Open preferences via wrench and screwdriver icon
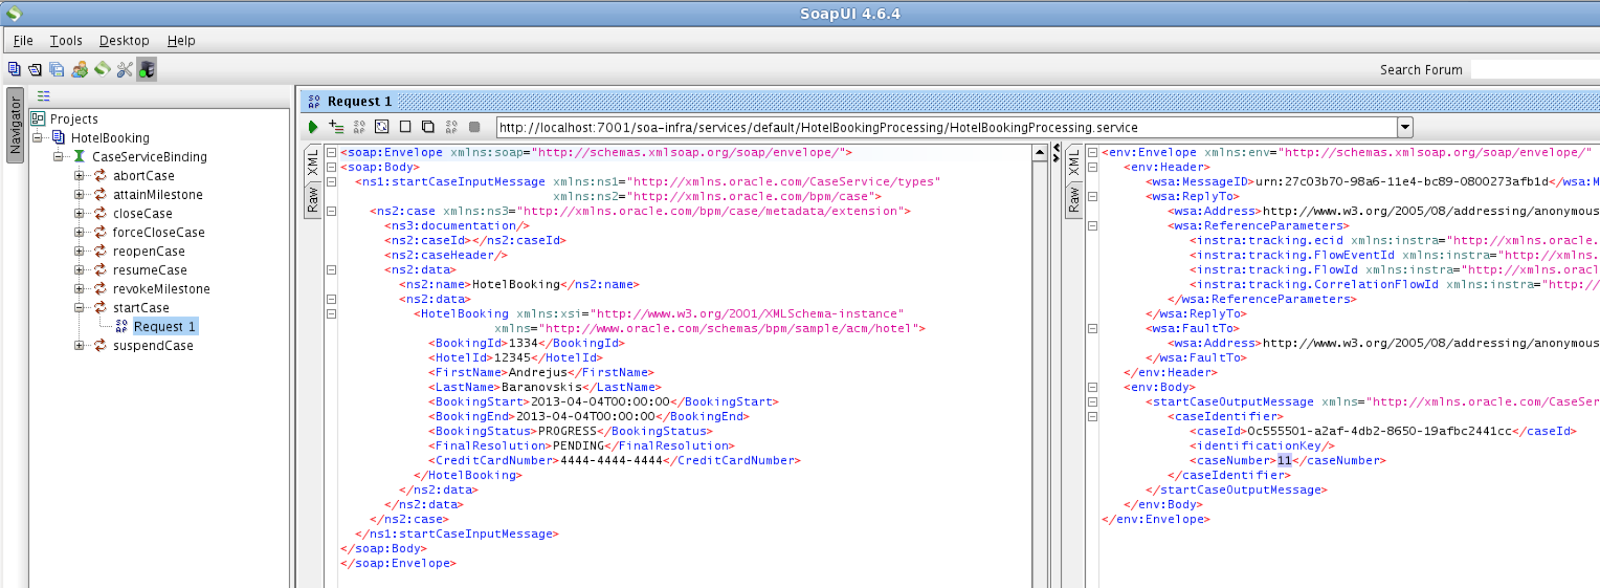Image resolution: width=1600 pixels, height=588 pixels. (124, 69)
